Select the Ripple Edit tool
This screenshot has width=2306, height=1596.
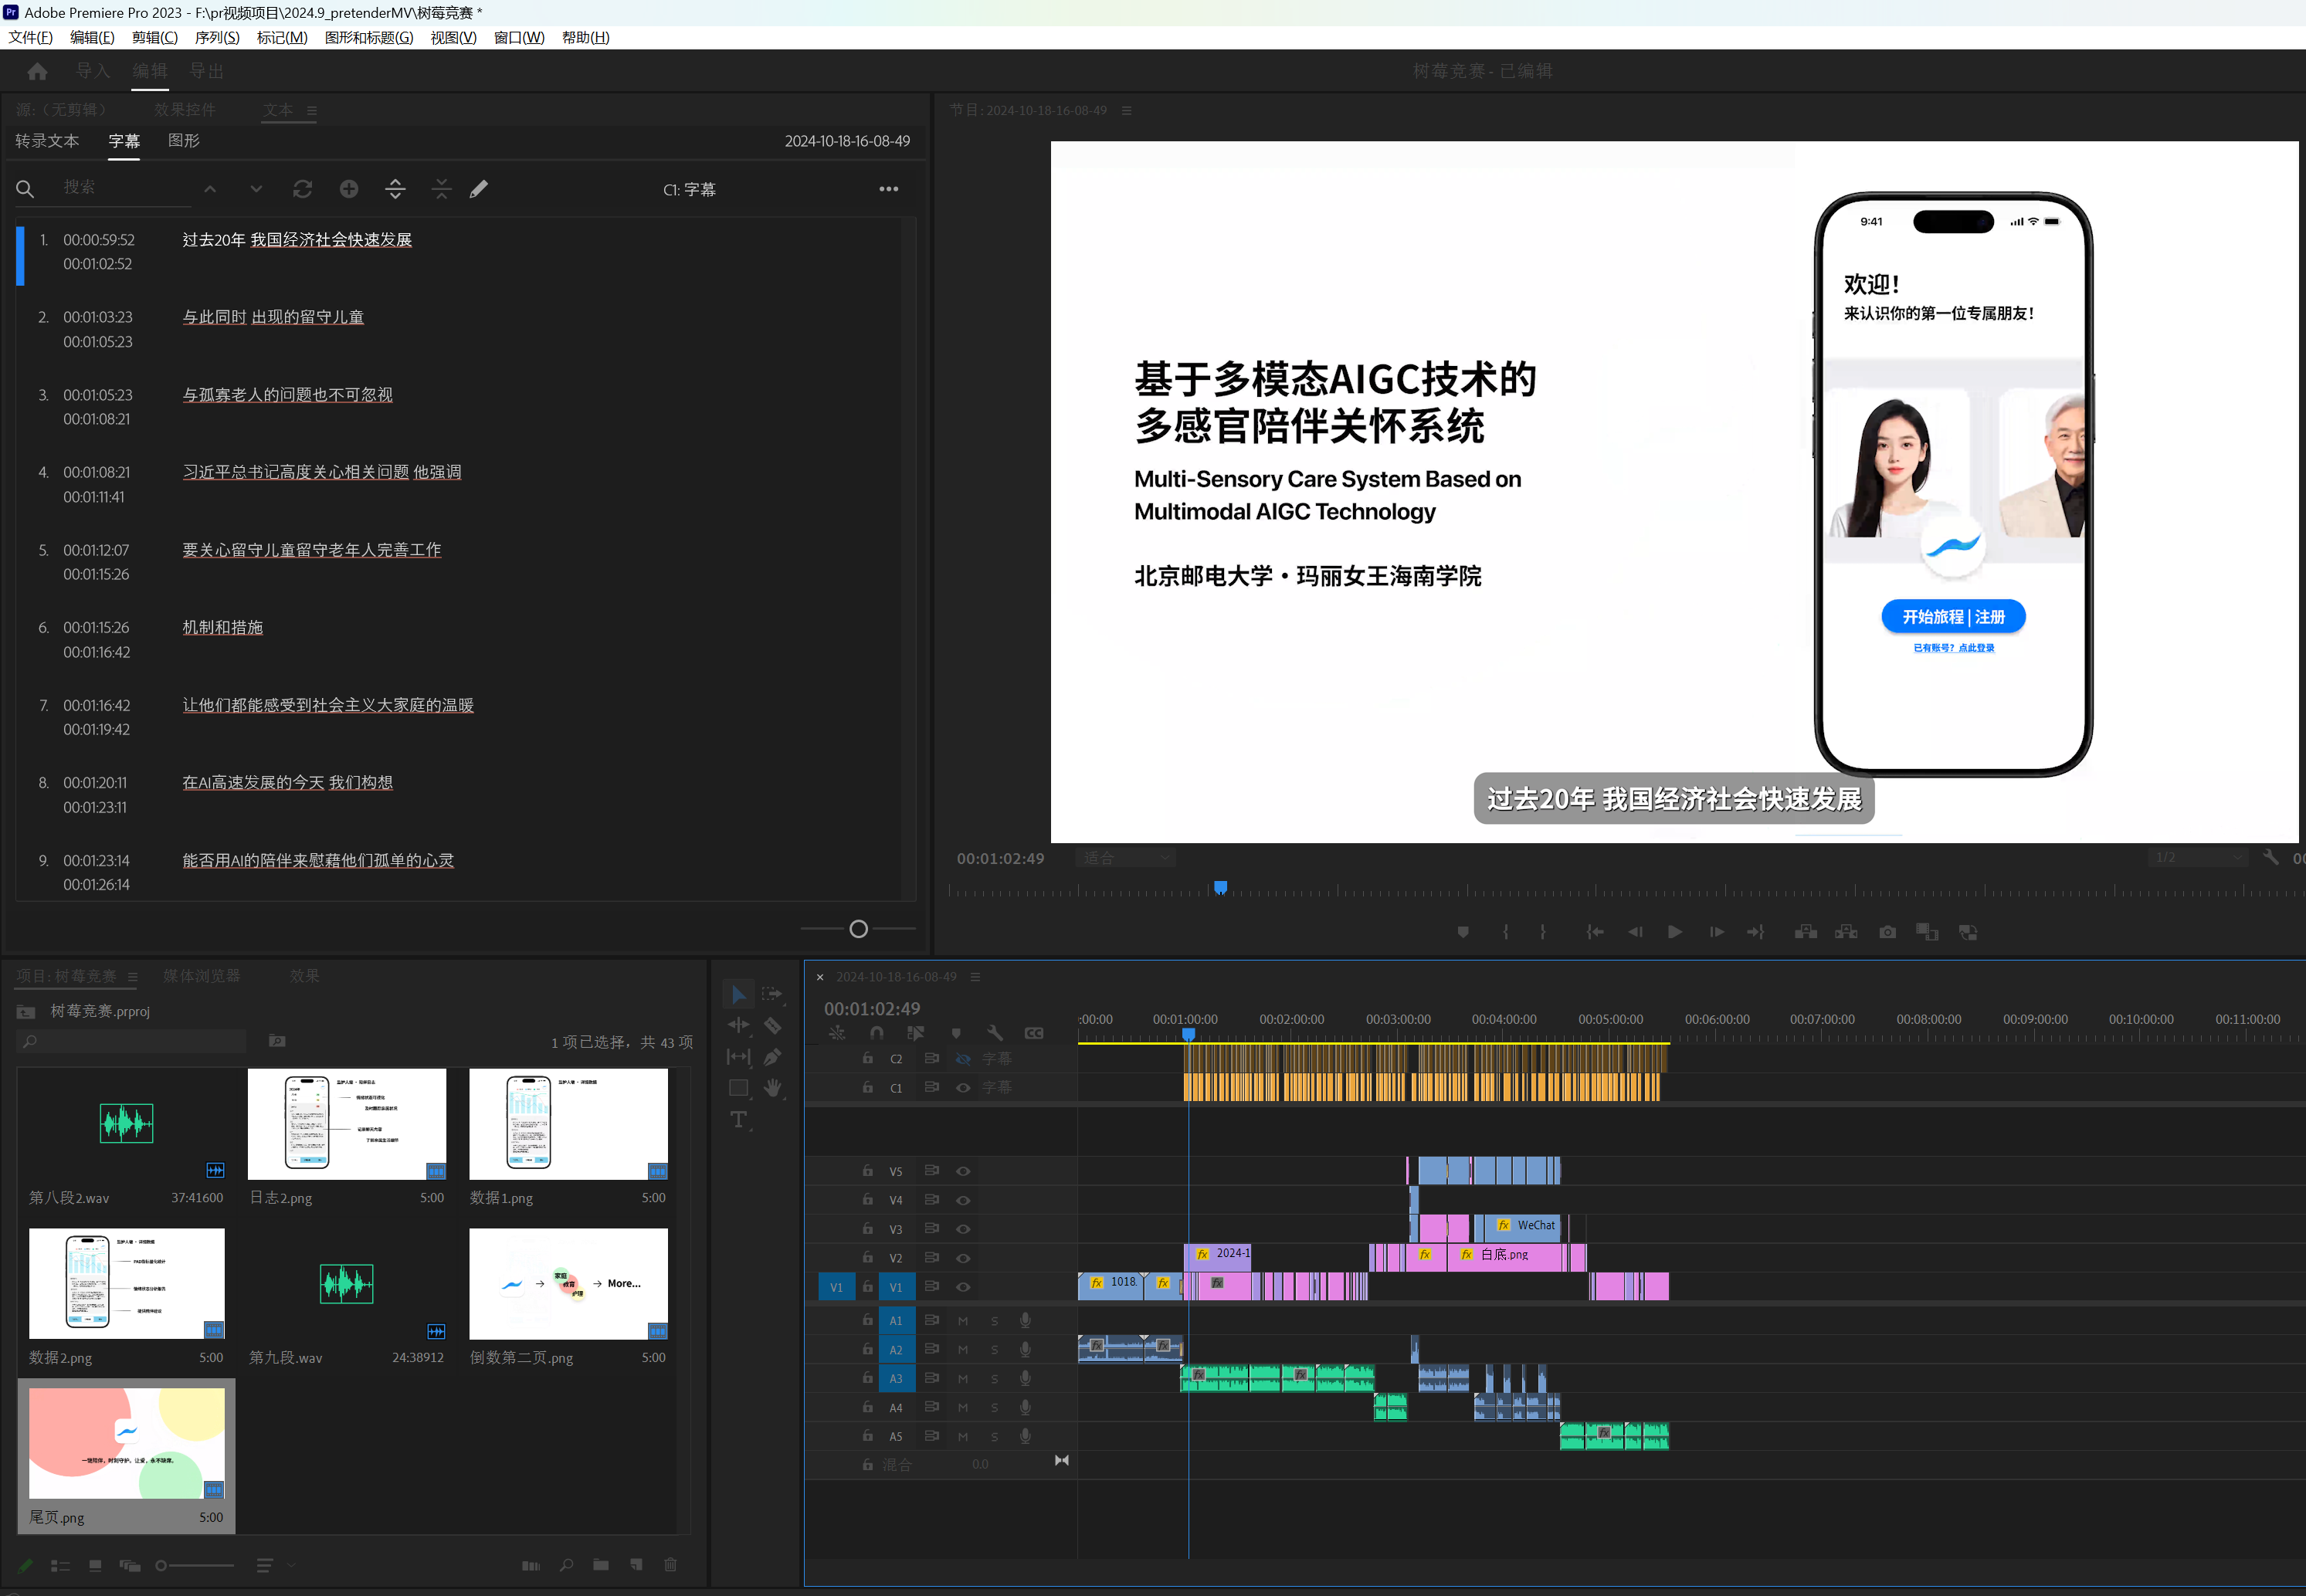738,1025
